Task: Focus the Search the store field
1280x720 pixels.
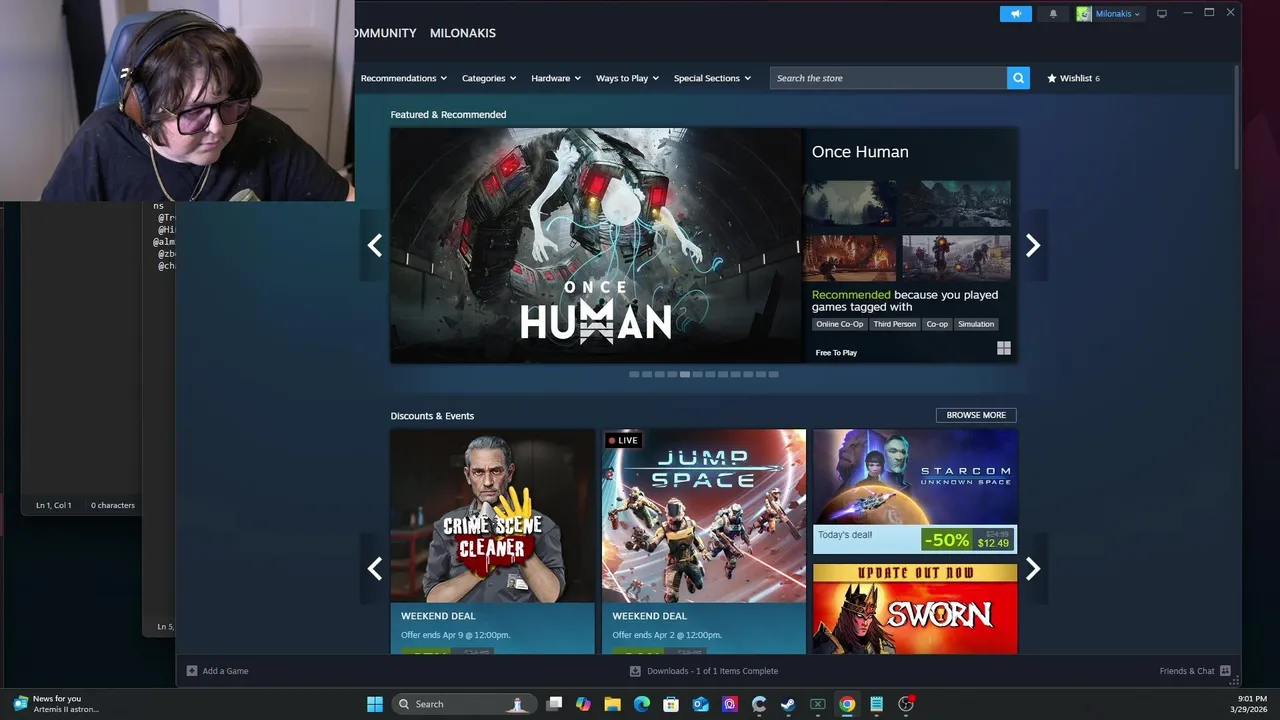Action: click(888, 78)
